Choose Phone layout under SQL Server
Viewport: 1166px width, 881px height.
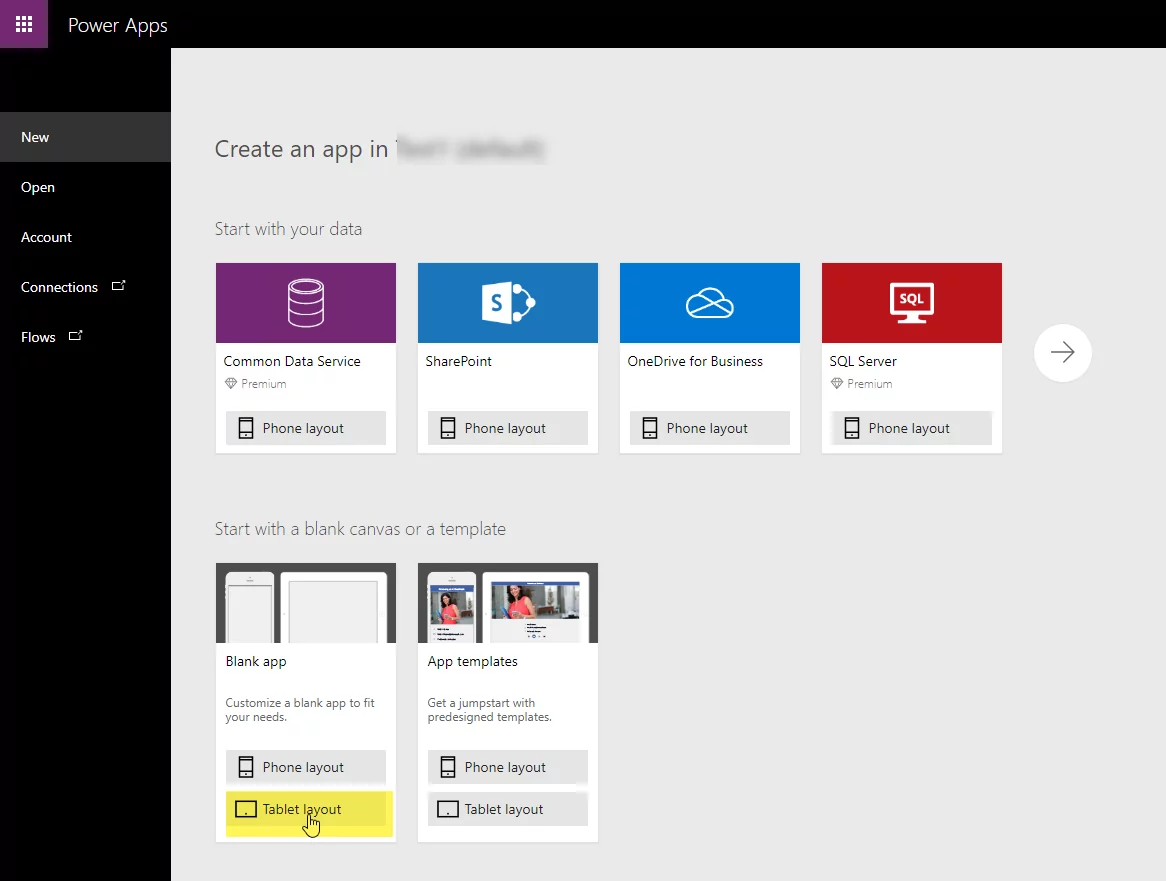[912, 428]
